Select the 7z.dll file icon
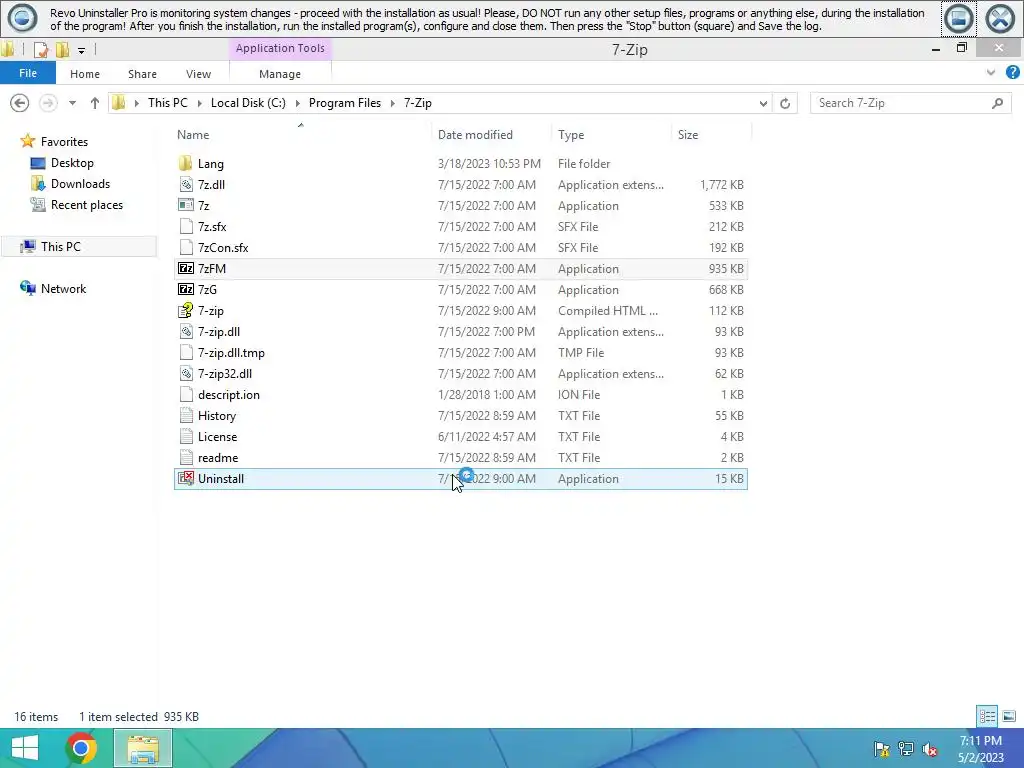 pos(186,185)
